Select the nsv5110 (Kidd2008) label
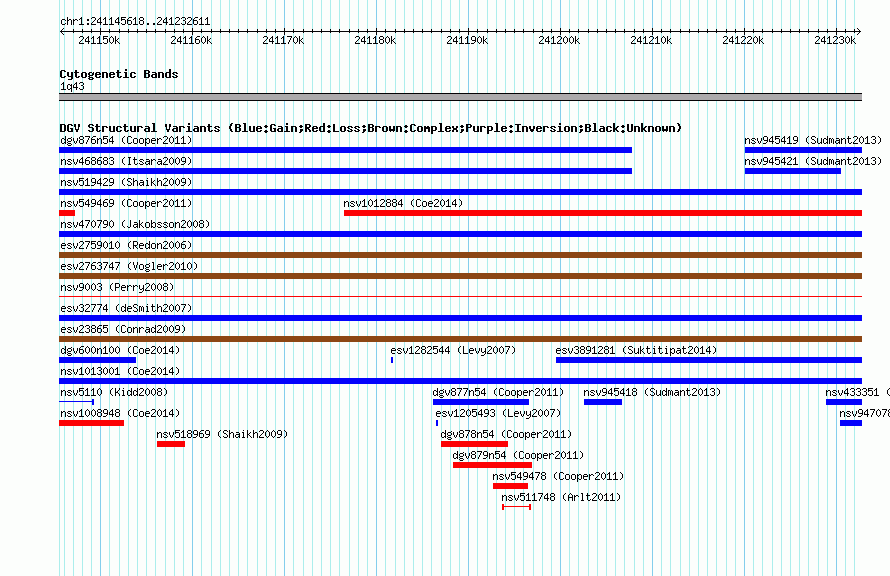The width and height of the screenshot is (890, 576). pyautogui.click(x=114, y=392)
